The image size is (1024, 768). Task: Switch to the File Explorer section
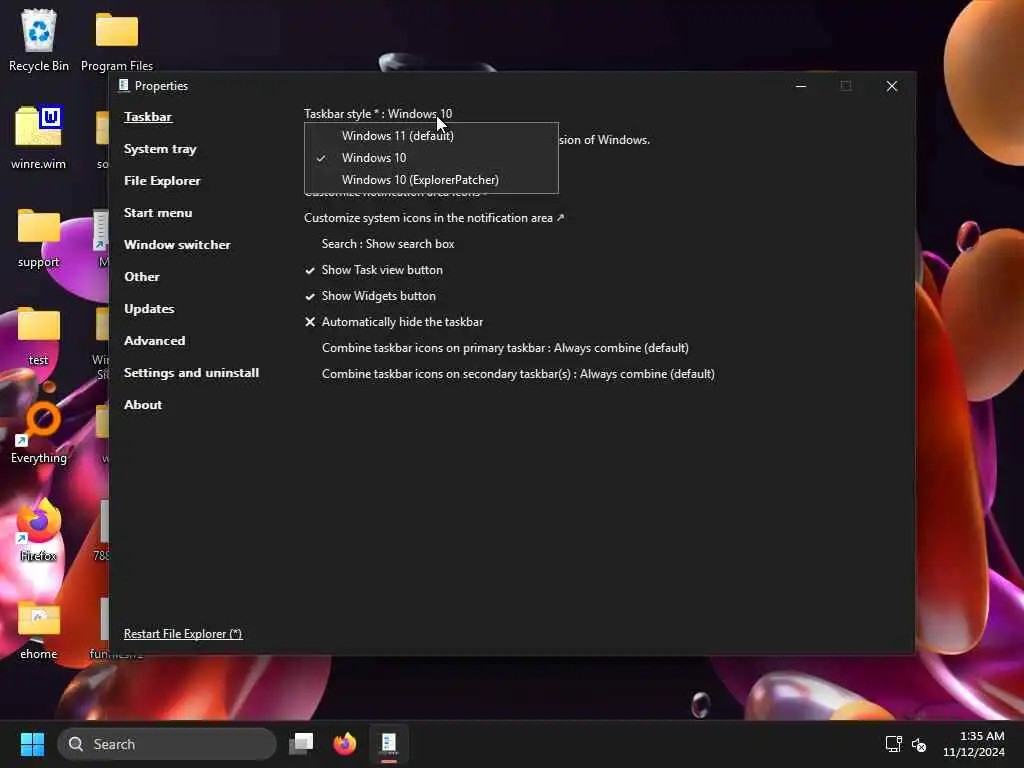162,181
